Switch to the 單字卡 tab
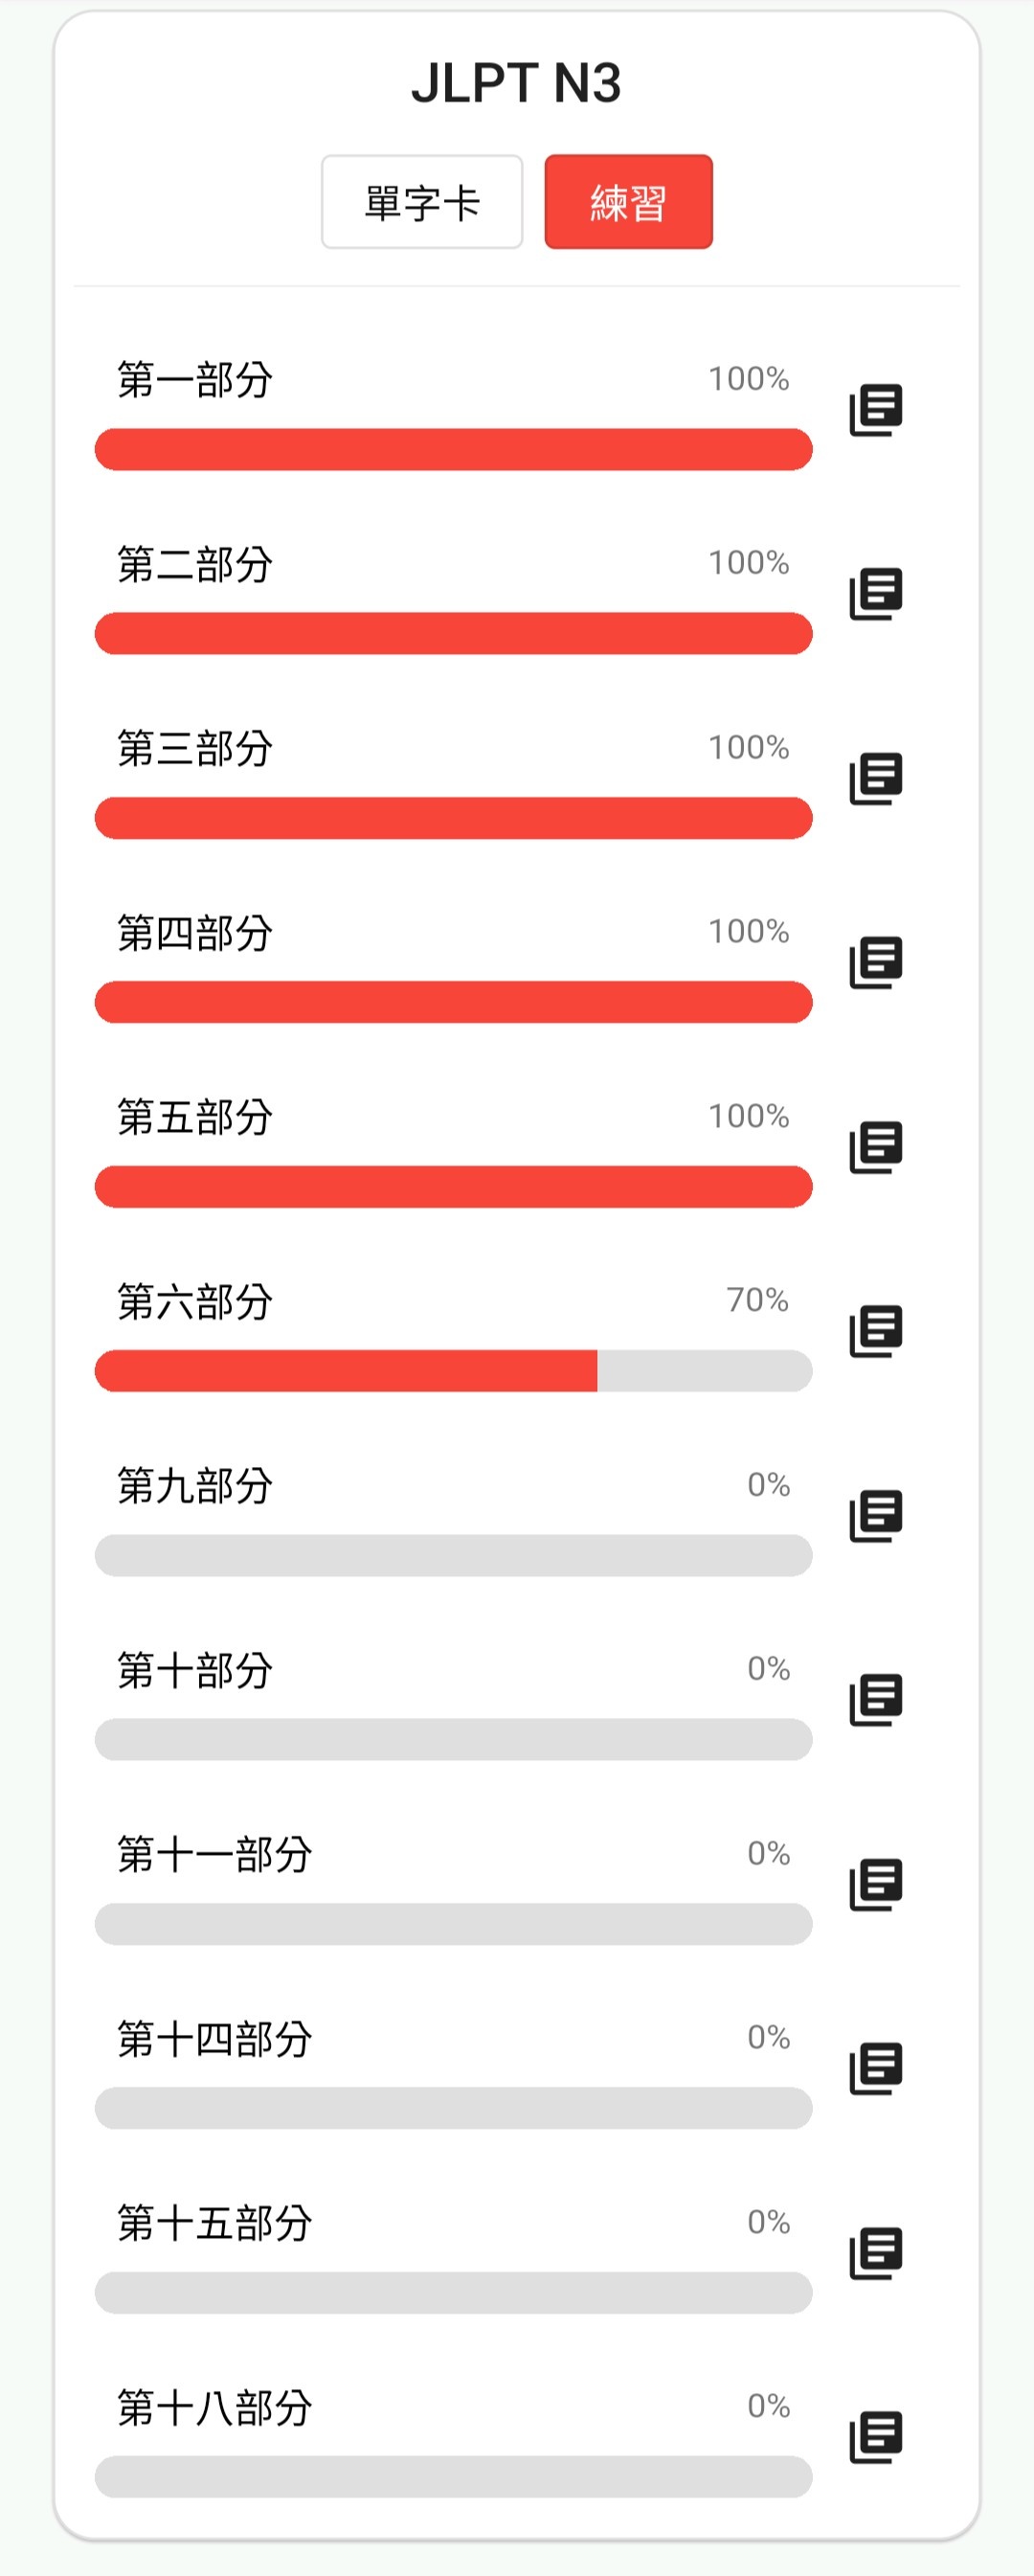Screen dimensions: 1034x2576 click(x=422, y=202)
